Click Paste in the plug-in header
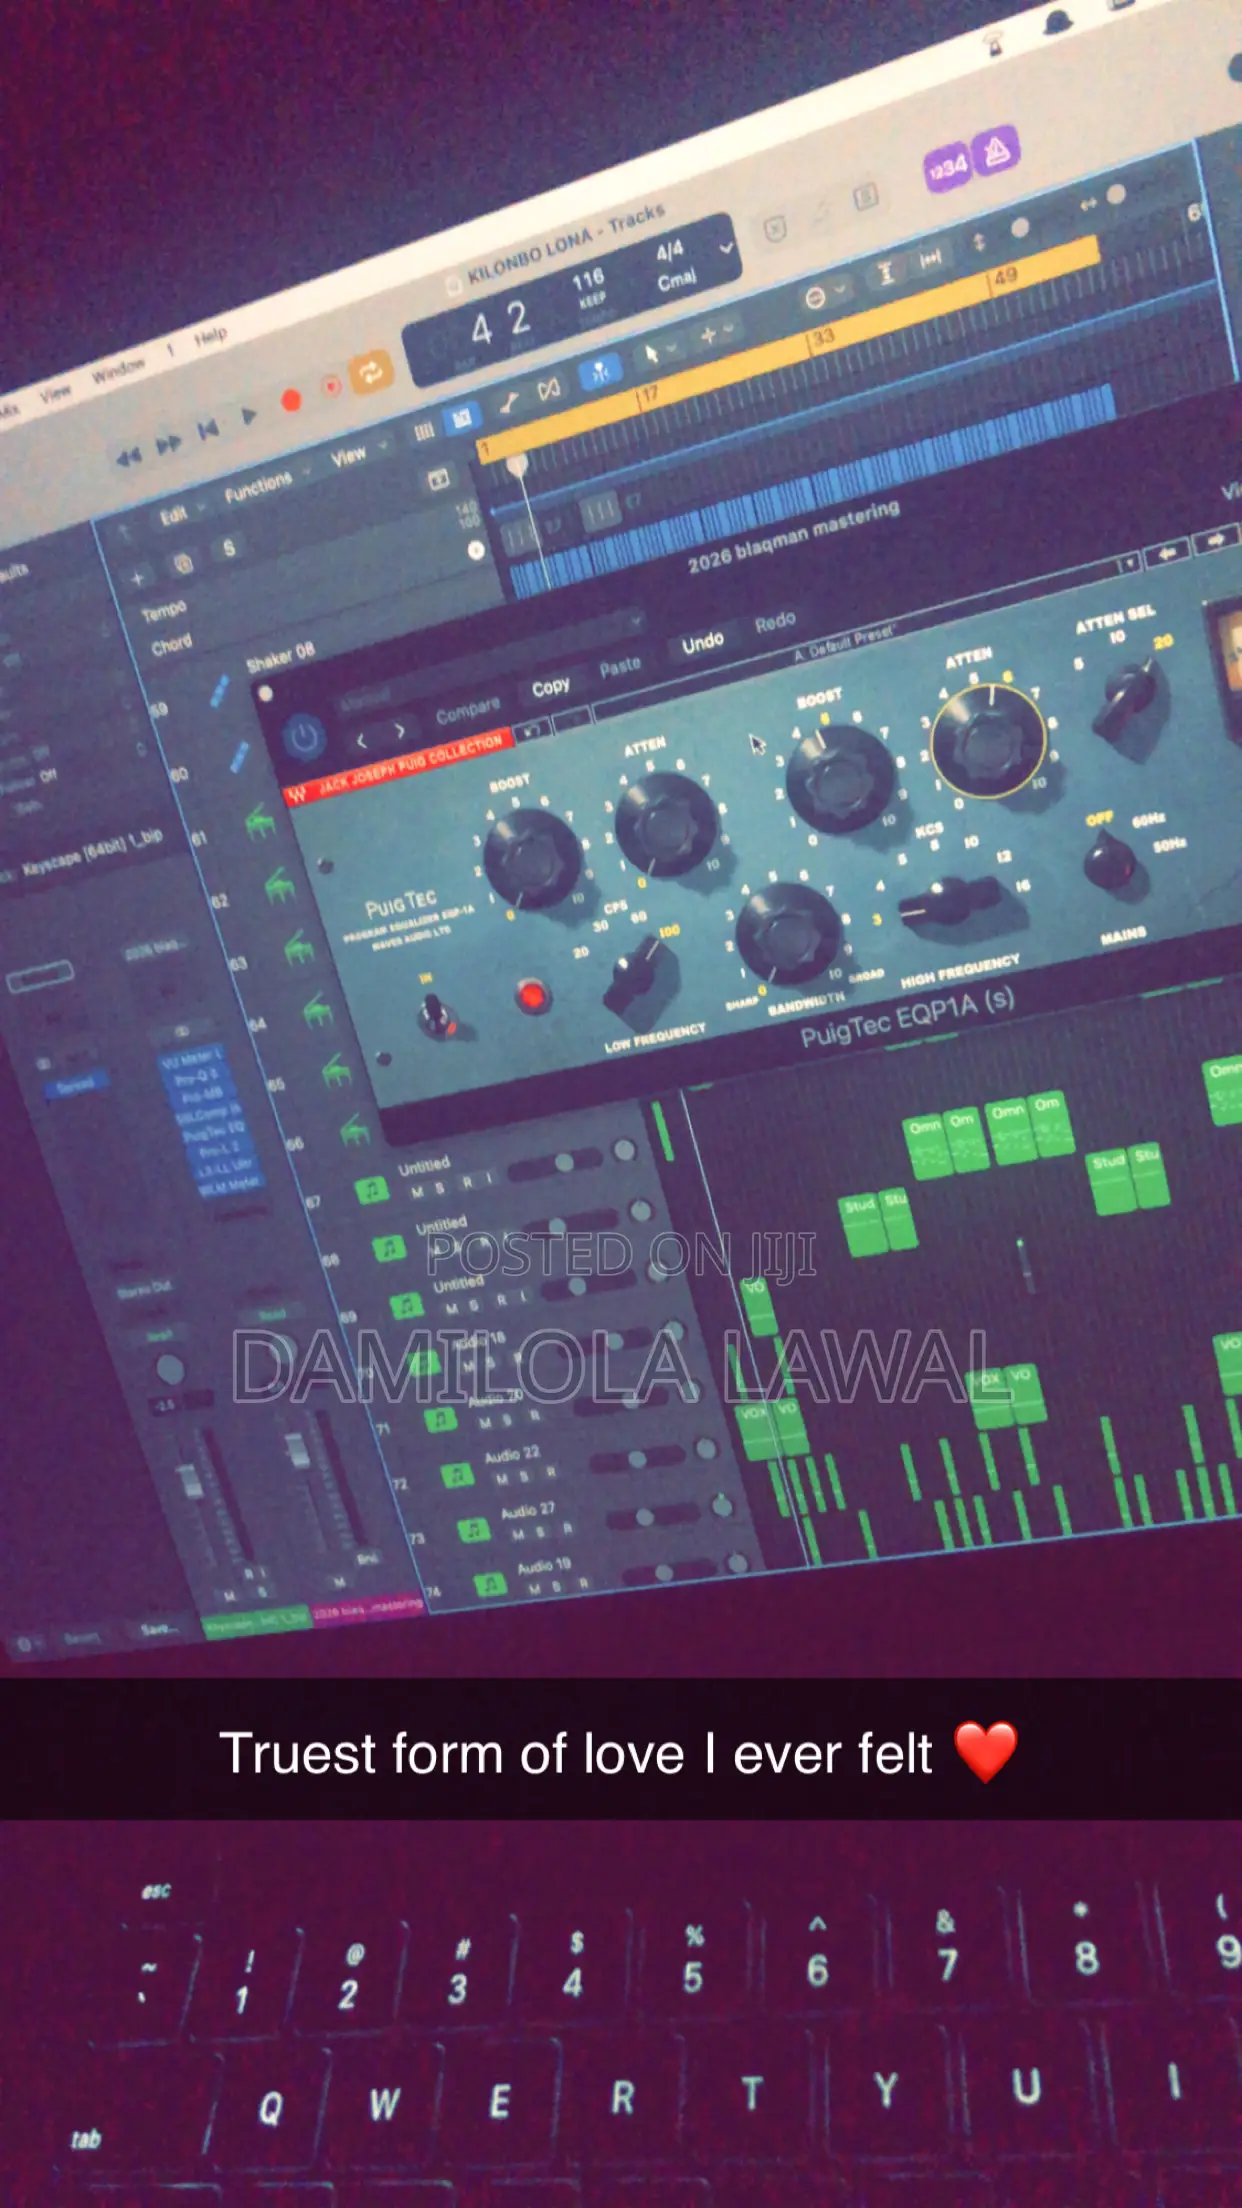The height and width of the screenshot is (2208, 1242). tap(620, 666)
